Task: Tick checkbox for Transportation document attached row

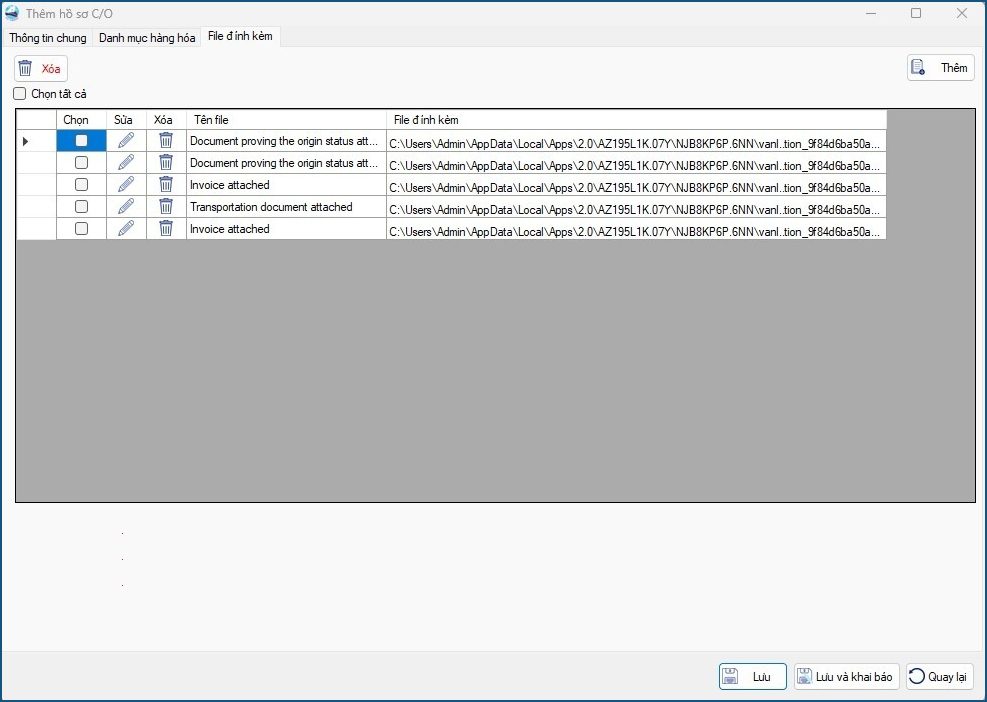Action: [82, 207]
